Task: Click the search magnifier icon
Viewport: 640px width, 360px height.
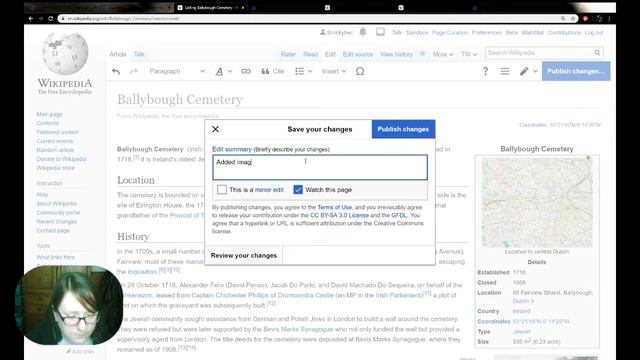Action: [597, 53]
